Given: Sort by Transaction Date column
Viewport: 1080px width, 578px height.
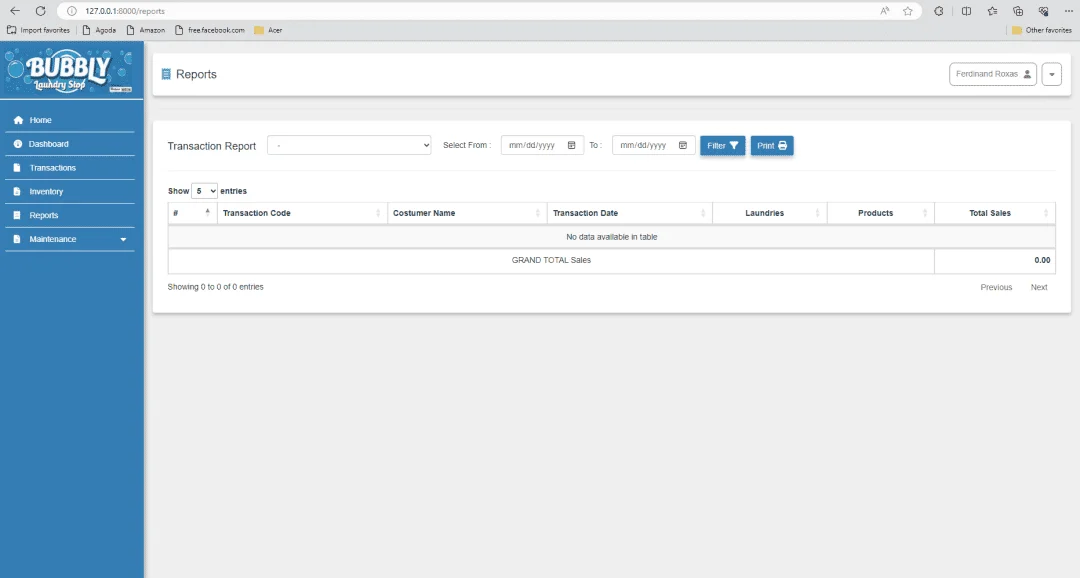Looking at the screenshot, I should coord(630,213).
